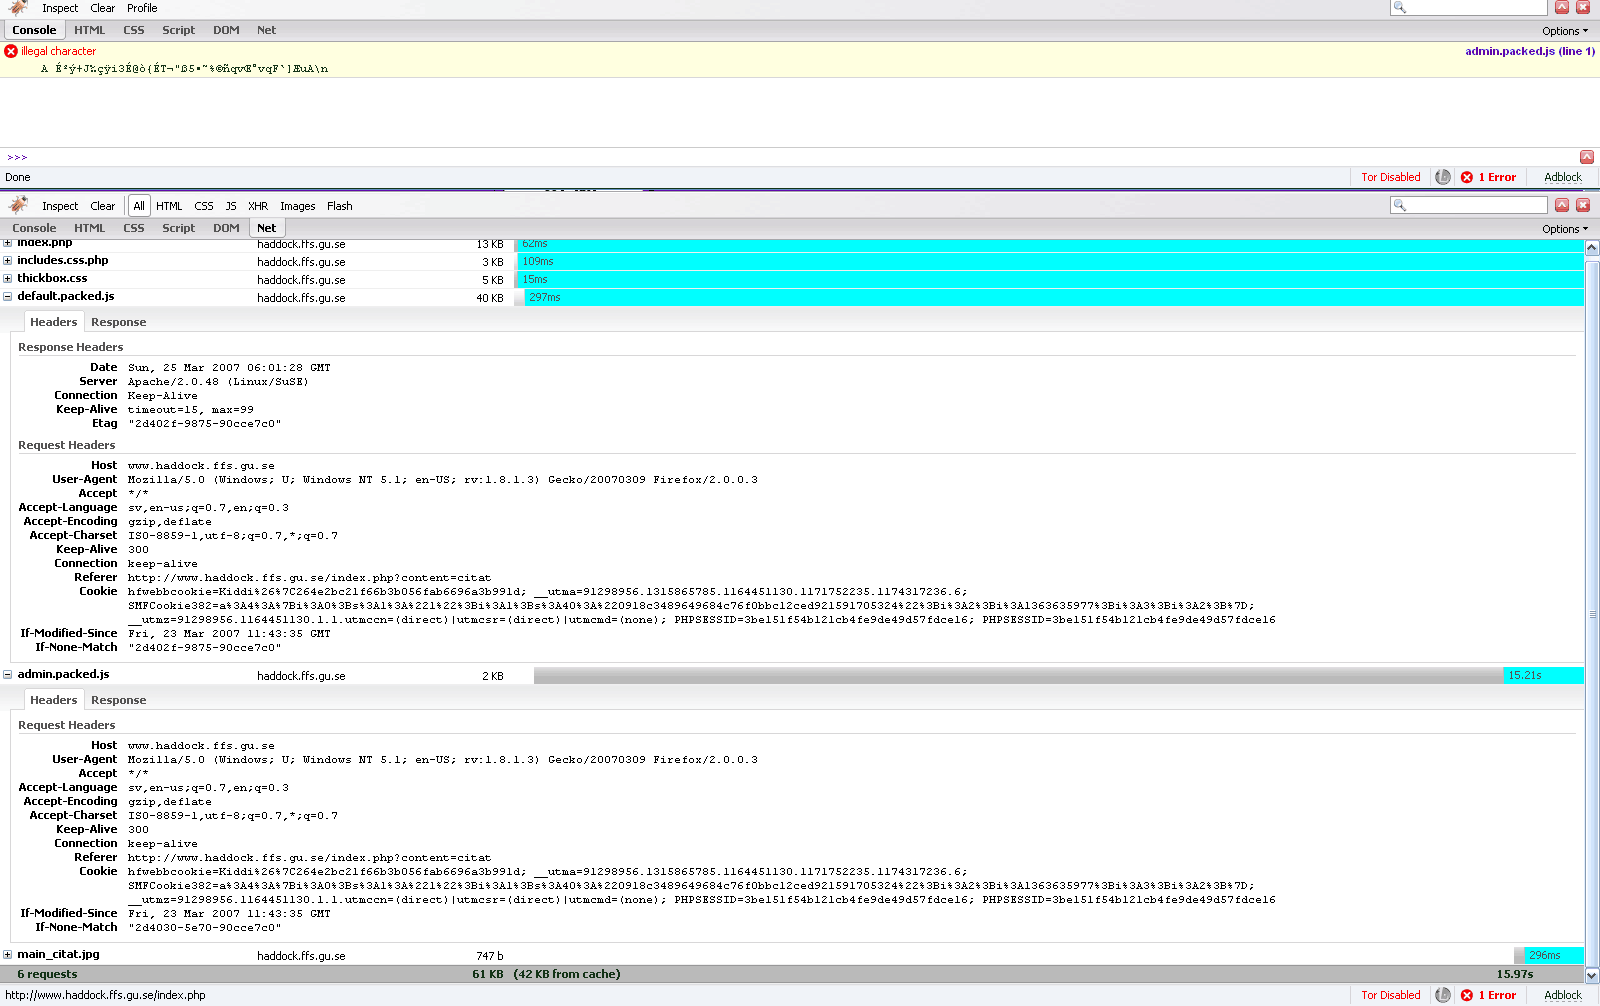
Task: Click Adblock in the upper status bar
Action: (1563, 177)
